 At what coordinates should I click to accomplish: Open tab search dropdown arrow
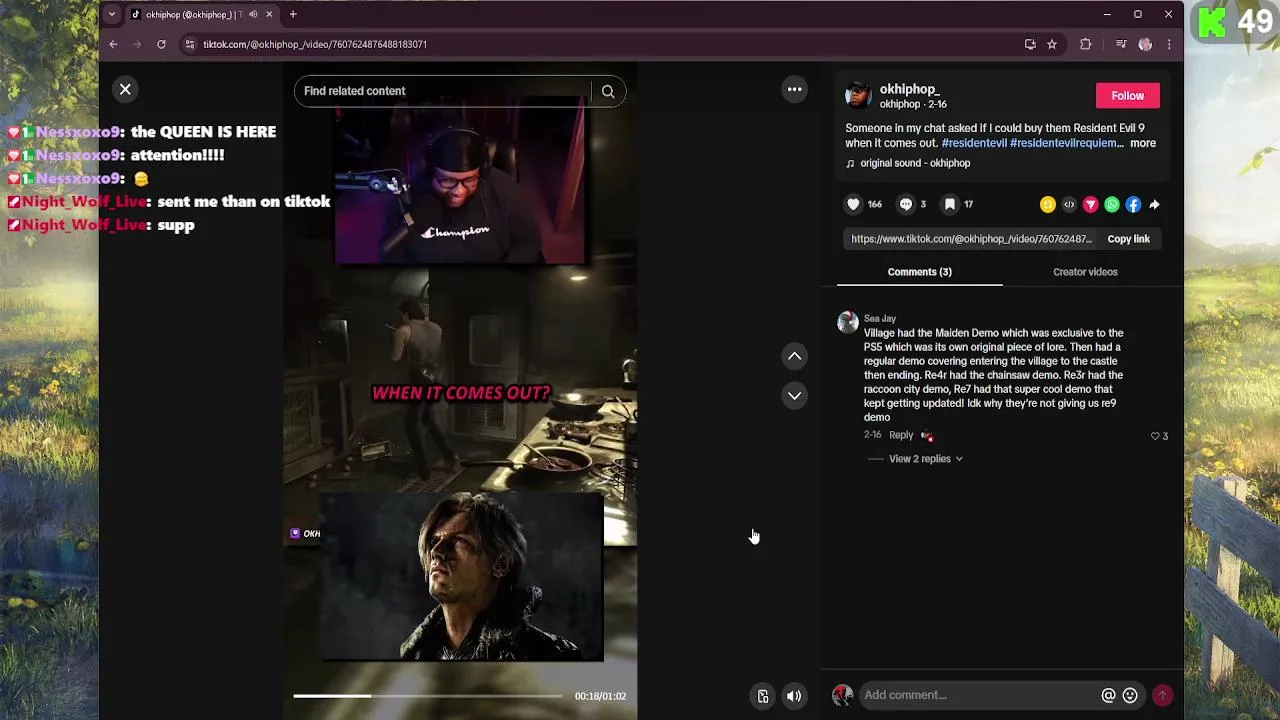tap(111, 14)
